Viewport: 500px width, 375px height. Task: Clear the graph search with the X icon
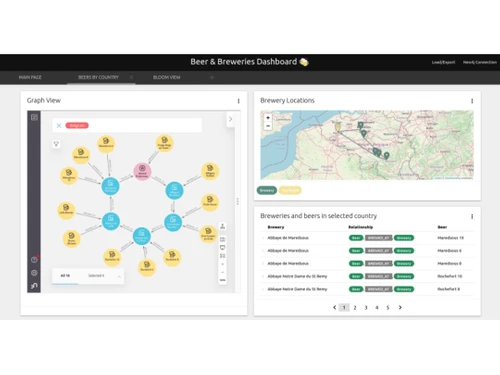click(x=59, y=126)
